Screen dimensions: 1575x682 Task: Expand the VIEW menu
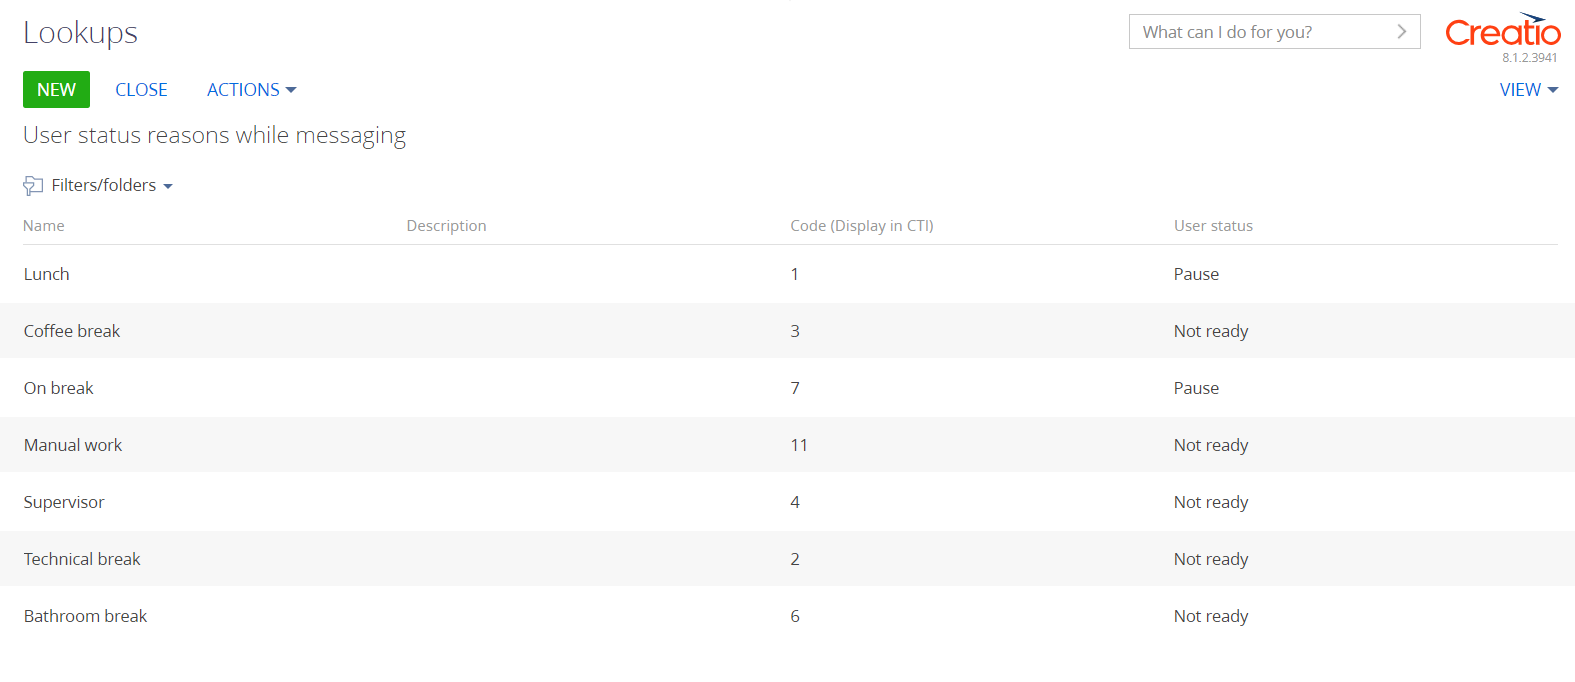click(1529, 90)
